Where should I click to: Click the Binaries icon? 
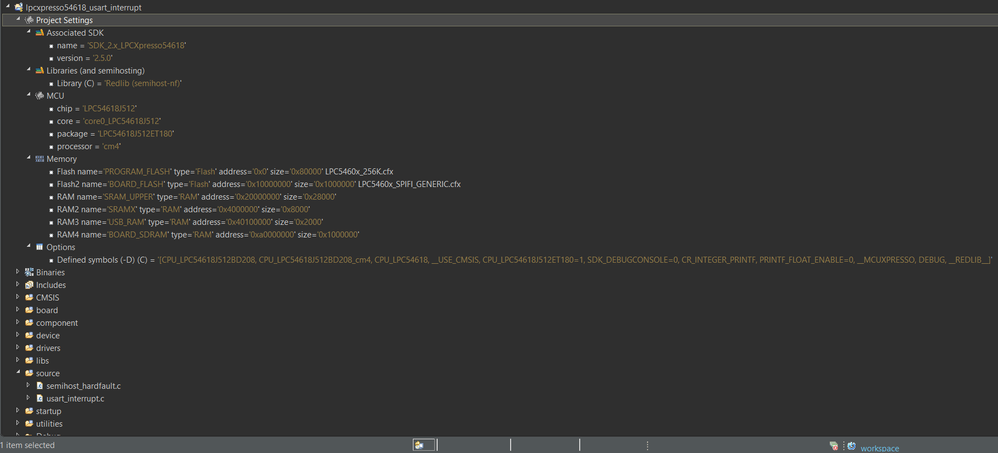[29, 272]
